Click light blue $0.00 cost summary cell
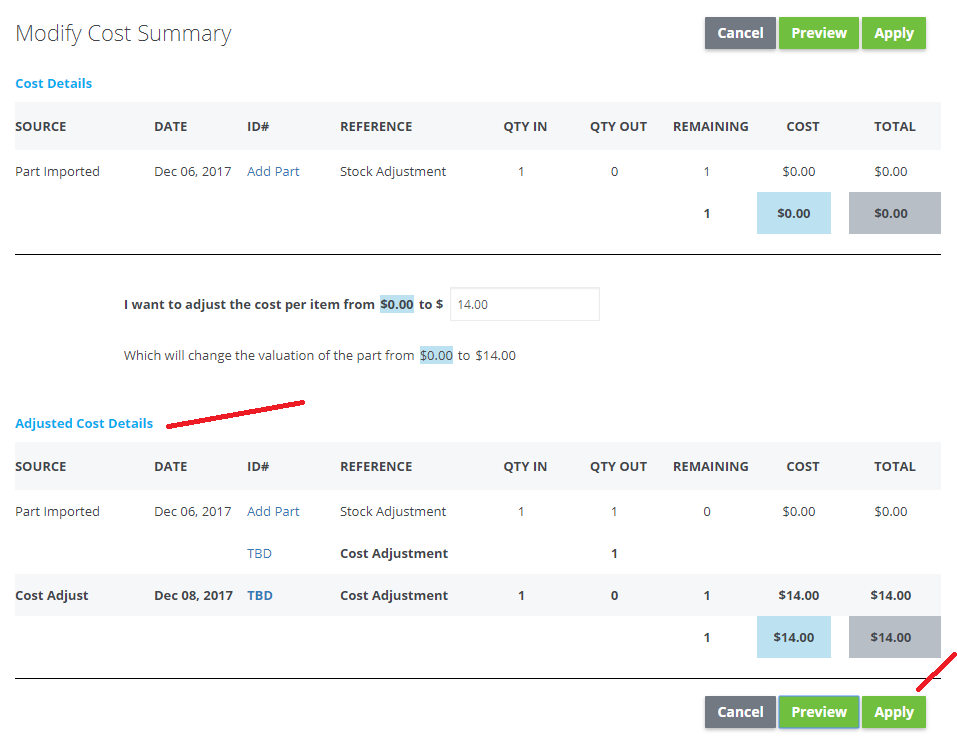The height and width of the screenshot is (737, 957). (x=793, y=213)
